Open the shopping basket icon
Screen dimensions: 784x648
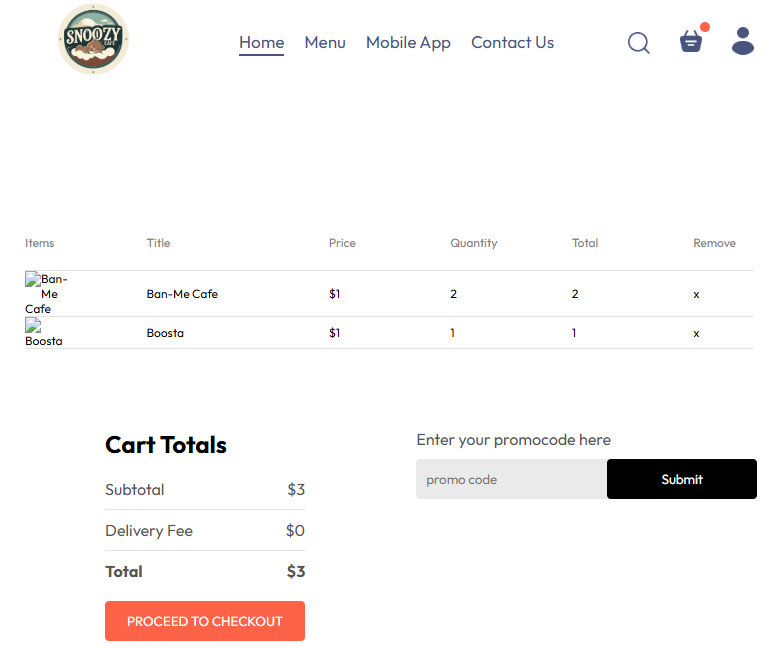pyautogui.click(x=691, y=42)
